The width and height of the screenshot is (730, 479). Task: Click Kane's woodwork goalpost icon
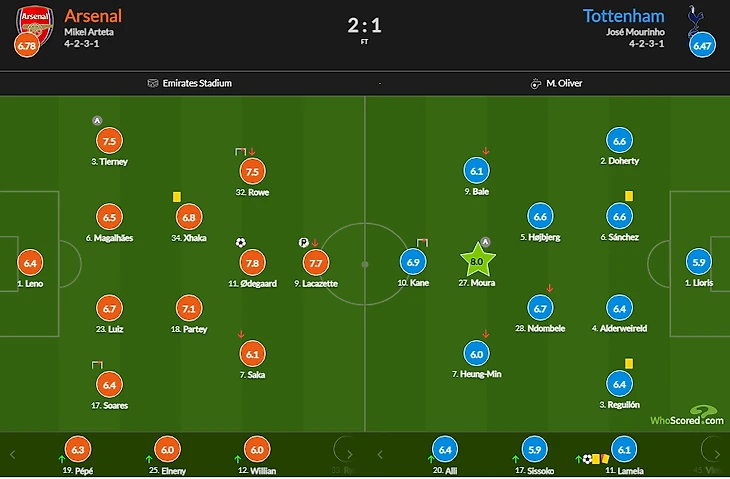point(422,242)
